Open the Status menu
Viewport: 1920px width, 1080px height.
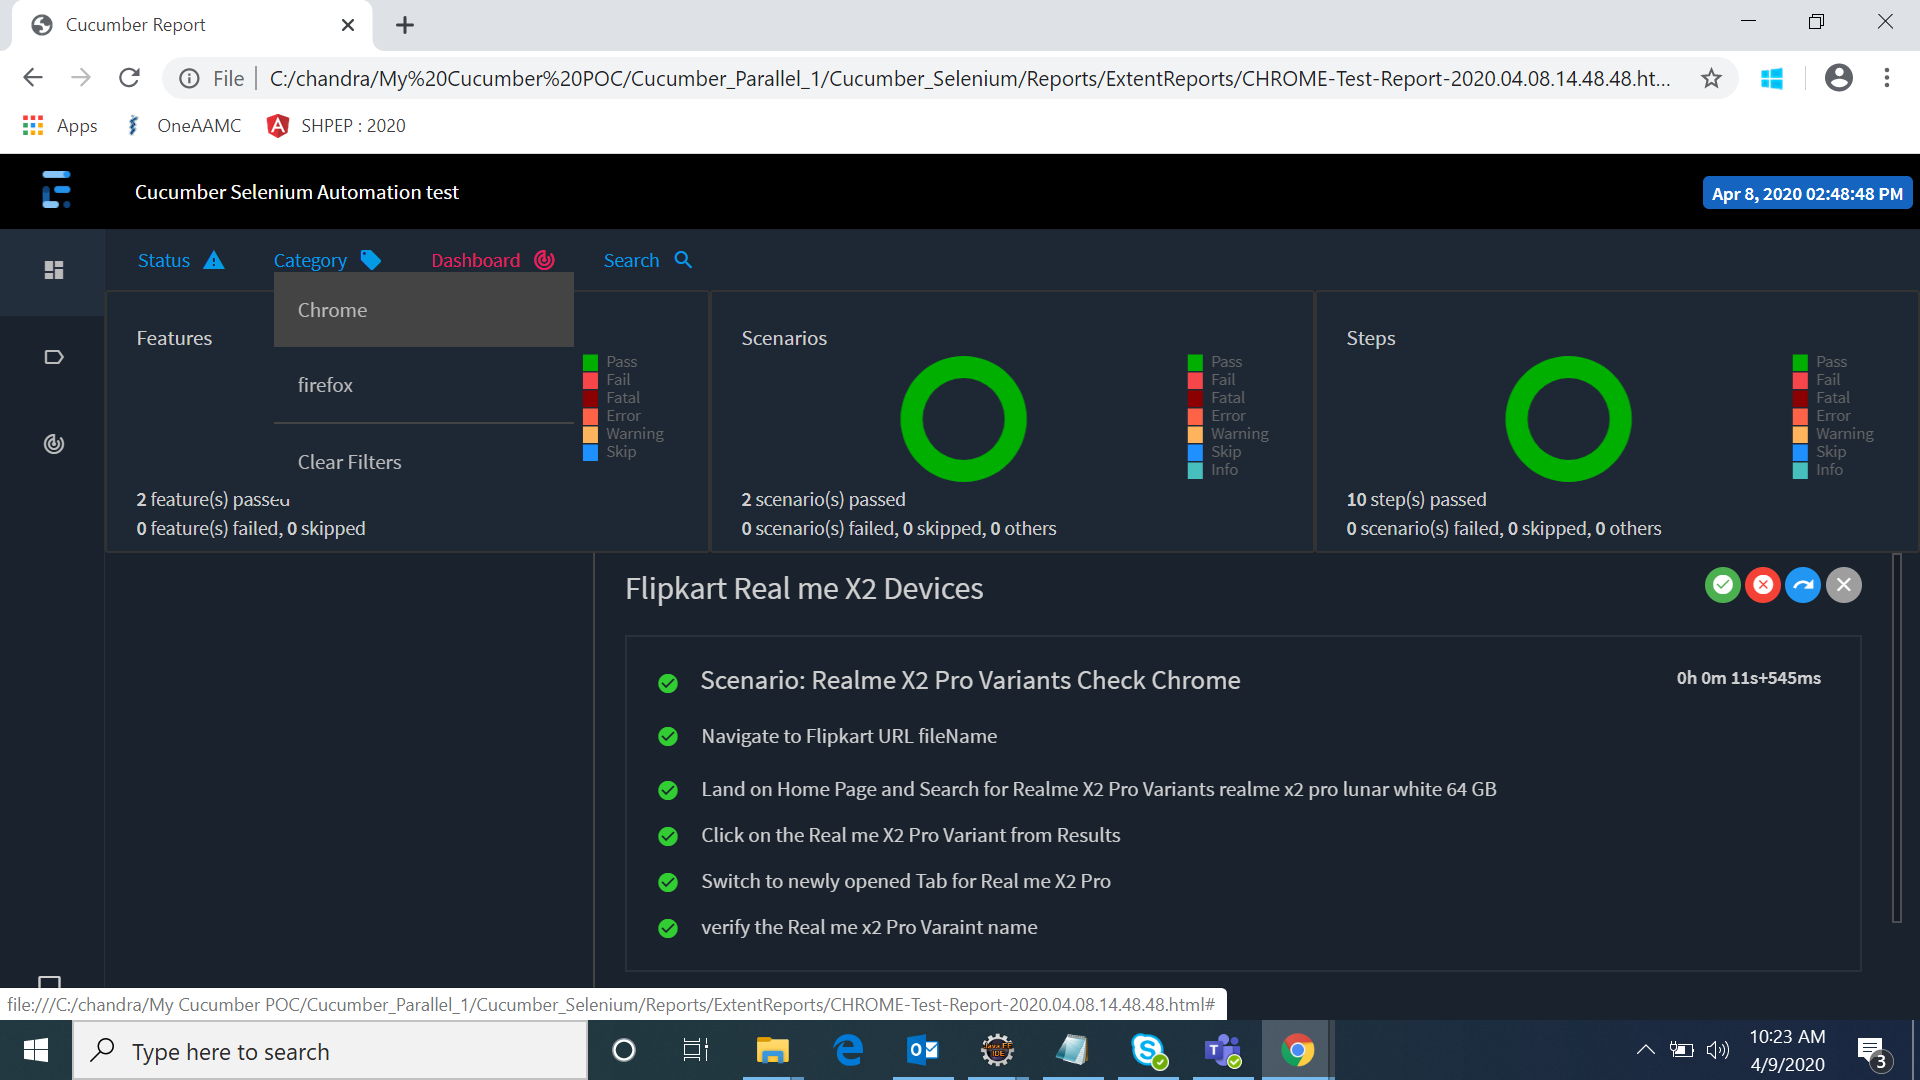(163, 260)
